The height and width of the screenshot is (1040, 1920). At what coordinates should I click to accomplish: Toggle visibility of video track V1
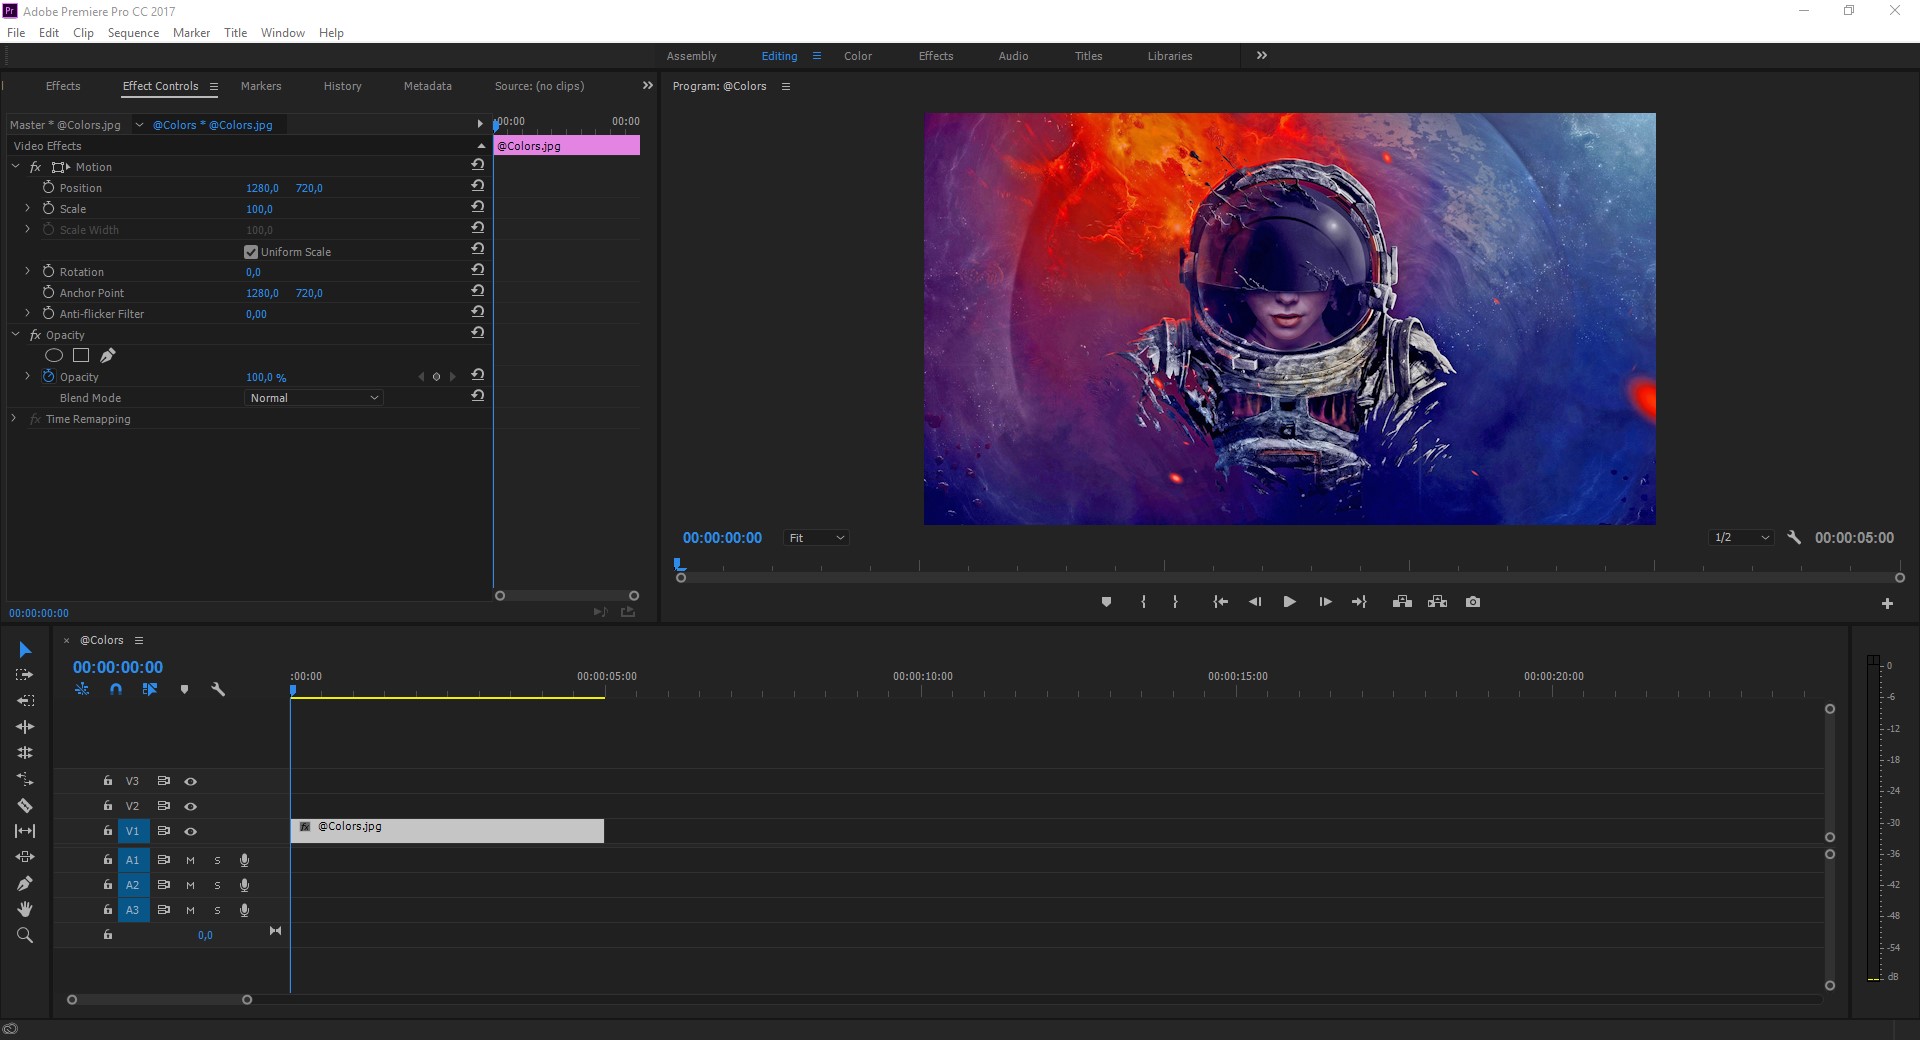click(190, 831)
